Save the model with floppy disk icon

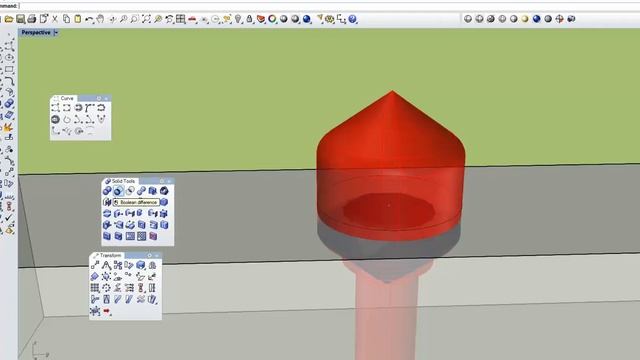coord(20,19)
